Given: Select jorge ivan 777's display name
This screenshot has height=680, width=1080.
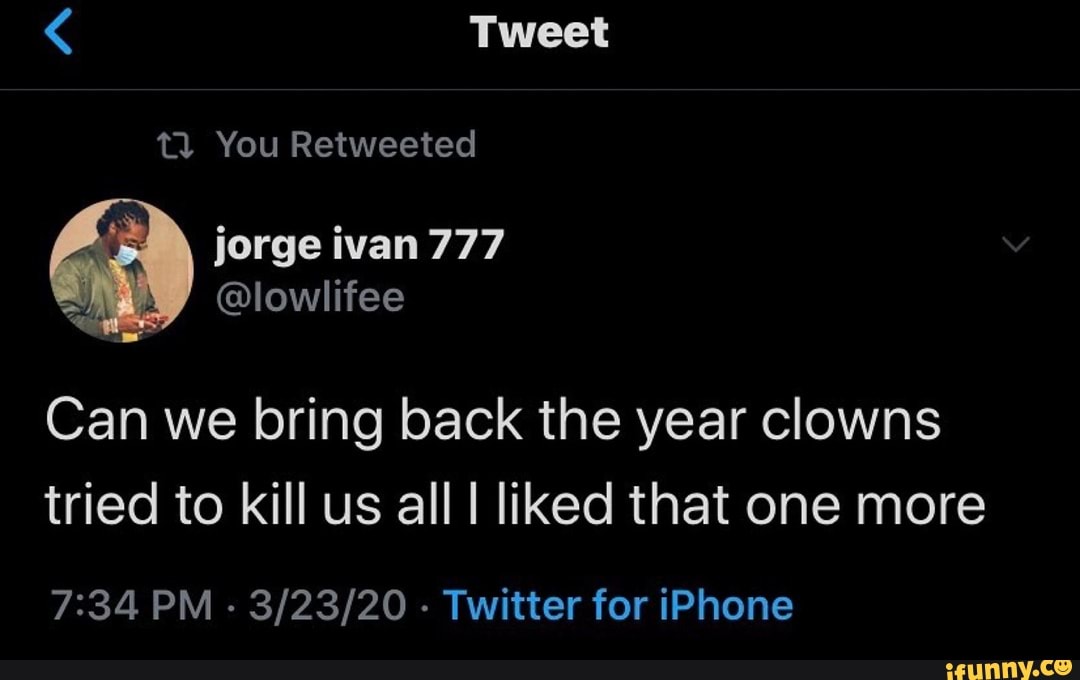Looking at the screenshot, I should click(x=357, y=243).
